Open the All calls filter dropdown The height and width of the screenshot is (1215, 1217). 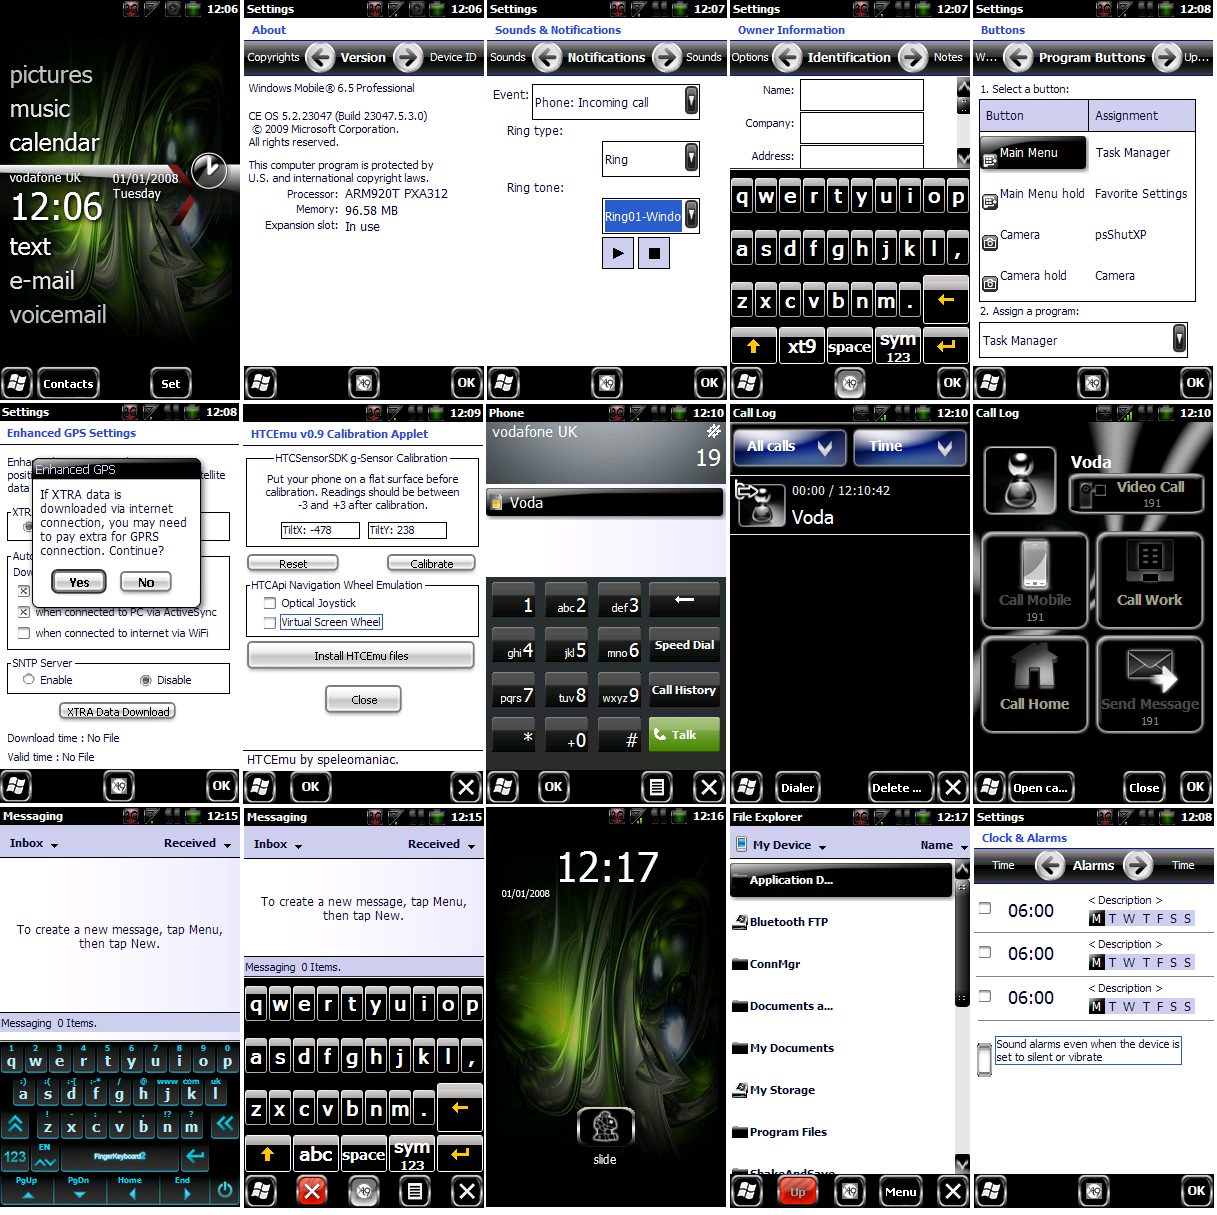coord(789,447)
